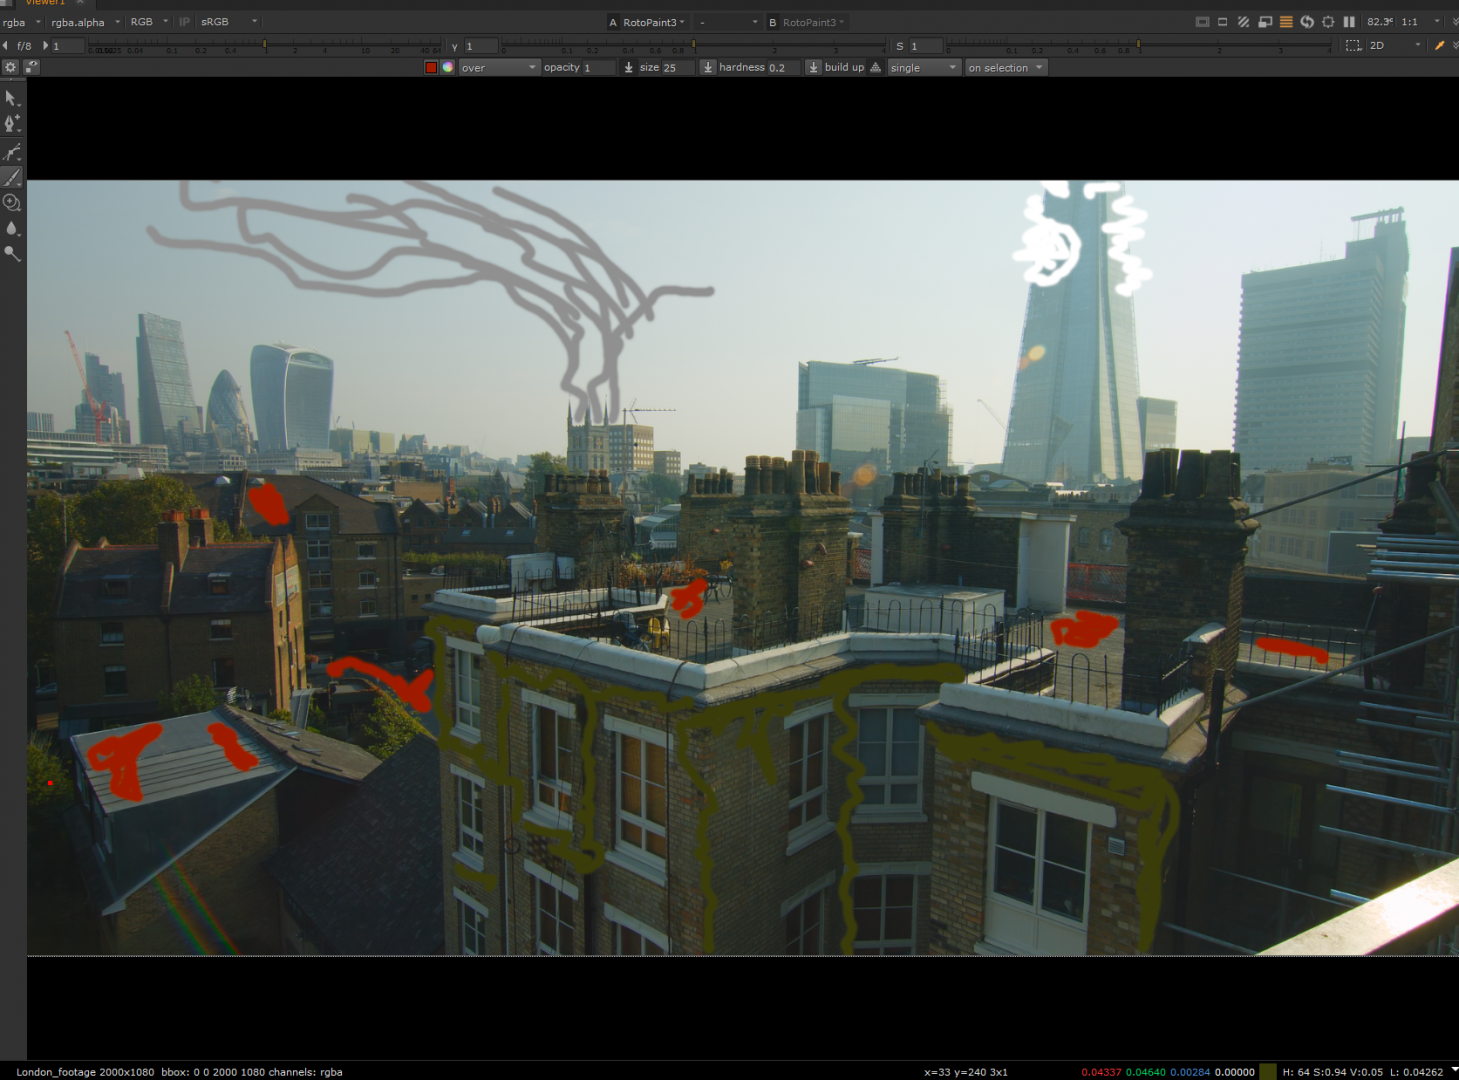Select the Dodge tool
1459x1080 pixels.
(11, 254)
